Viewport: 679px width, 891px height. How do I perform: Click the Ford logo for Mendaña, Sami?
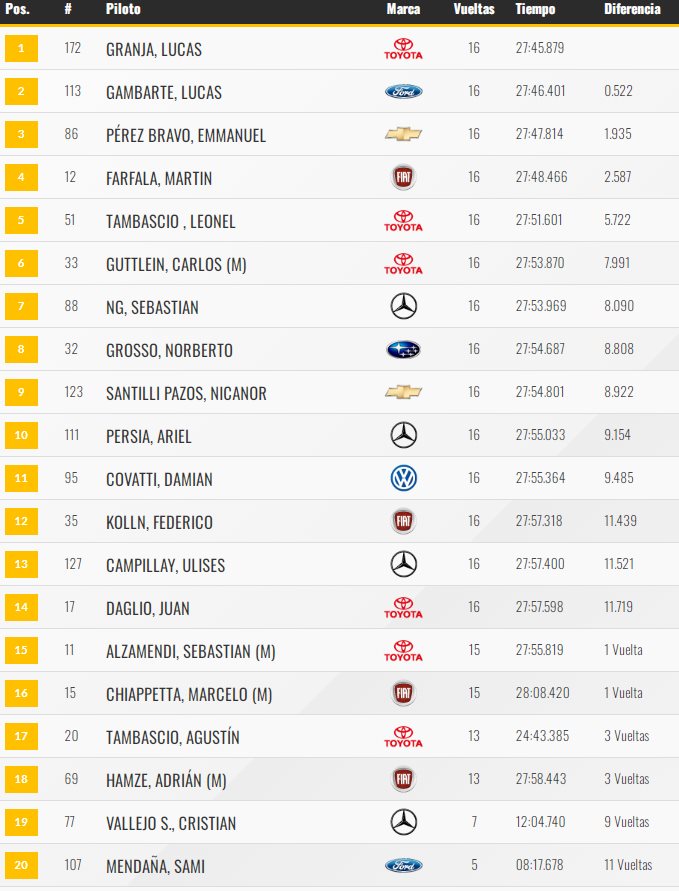coord(403,865)
